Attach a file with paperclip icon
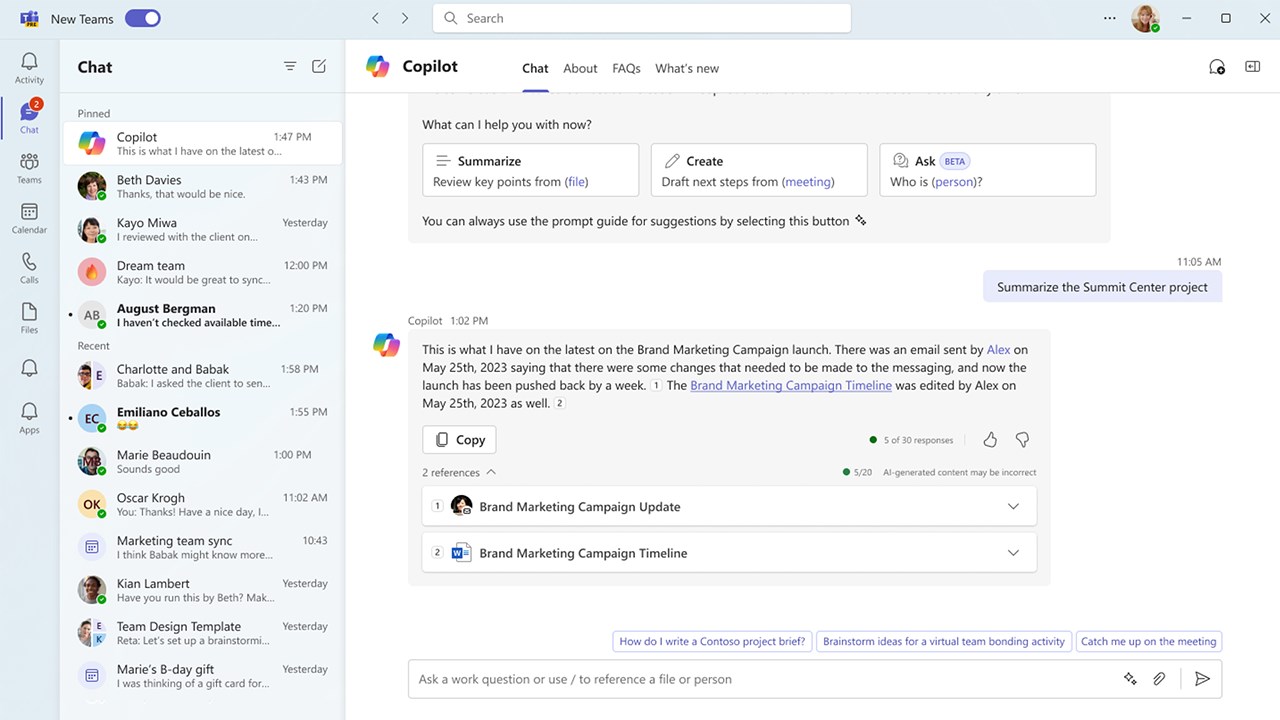This screenshot has height=720, width=1280. (1159, 679)
